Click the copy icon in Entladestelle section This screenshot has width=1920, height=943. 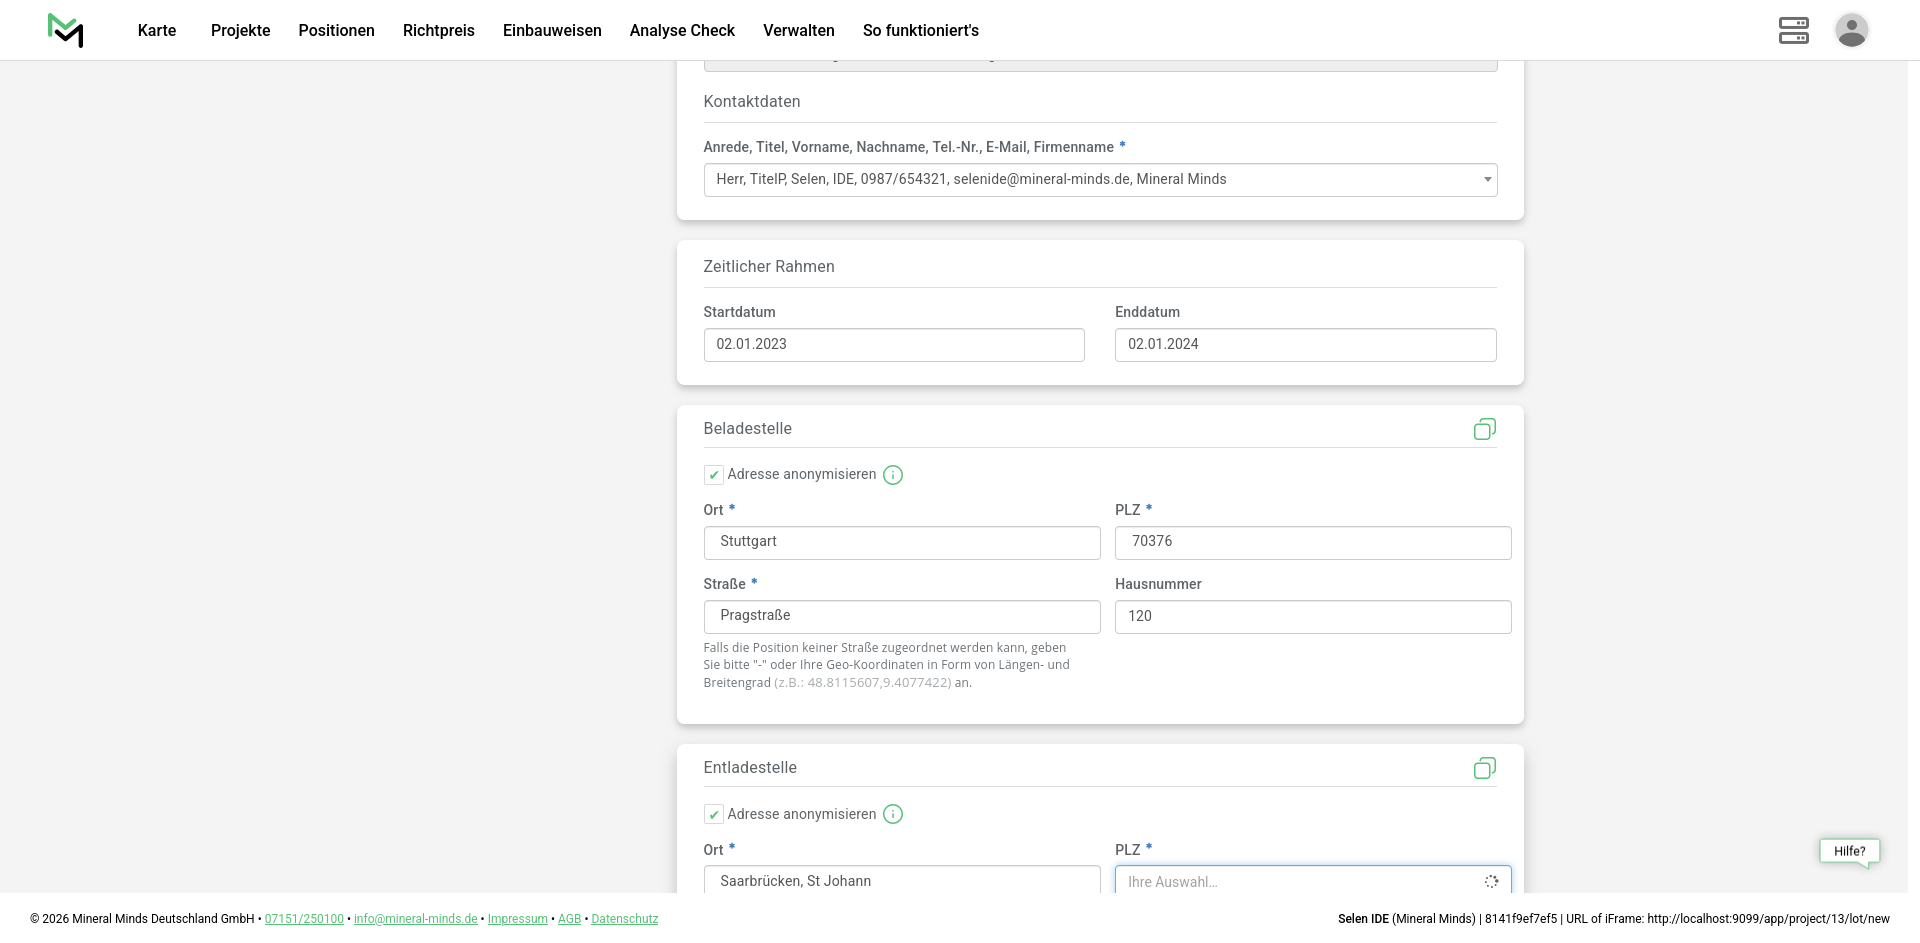1484,768
